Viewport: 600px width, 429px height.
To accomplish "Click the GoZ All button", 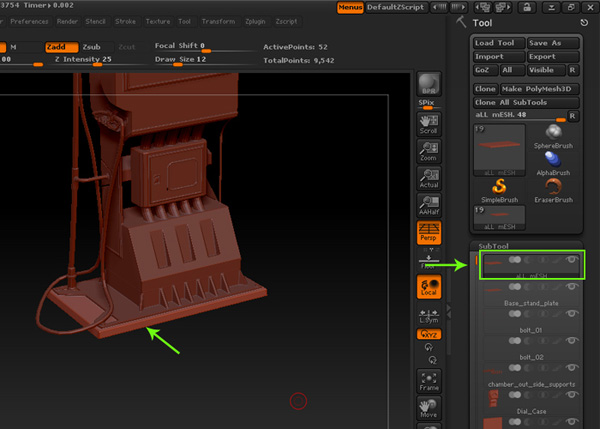I will point(512,70).
